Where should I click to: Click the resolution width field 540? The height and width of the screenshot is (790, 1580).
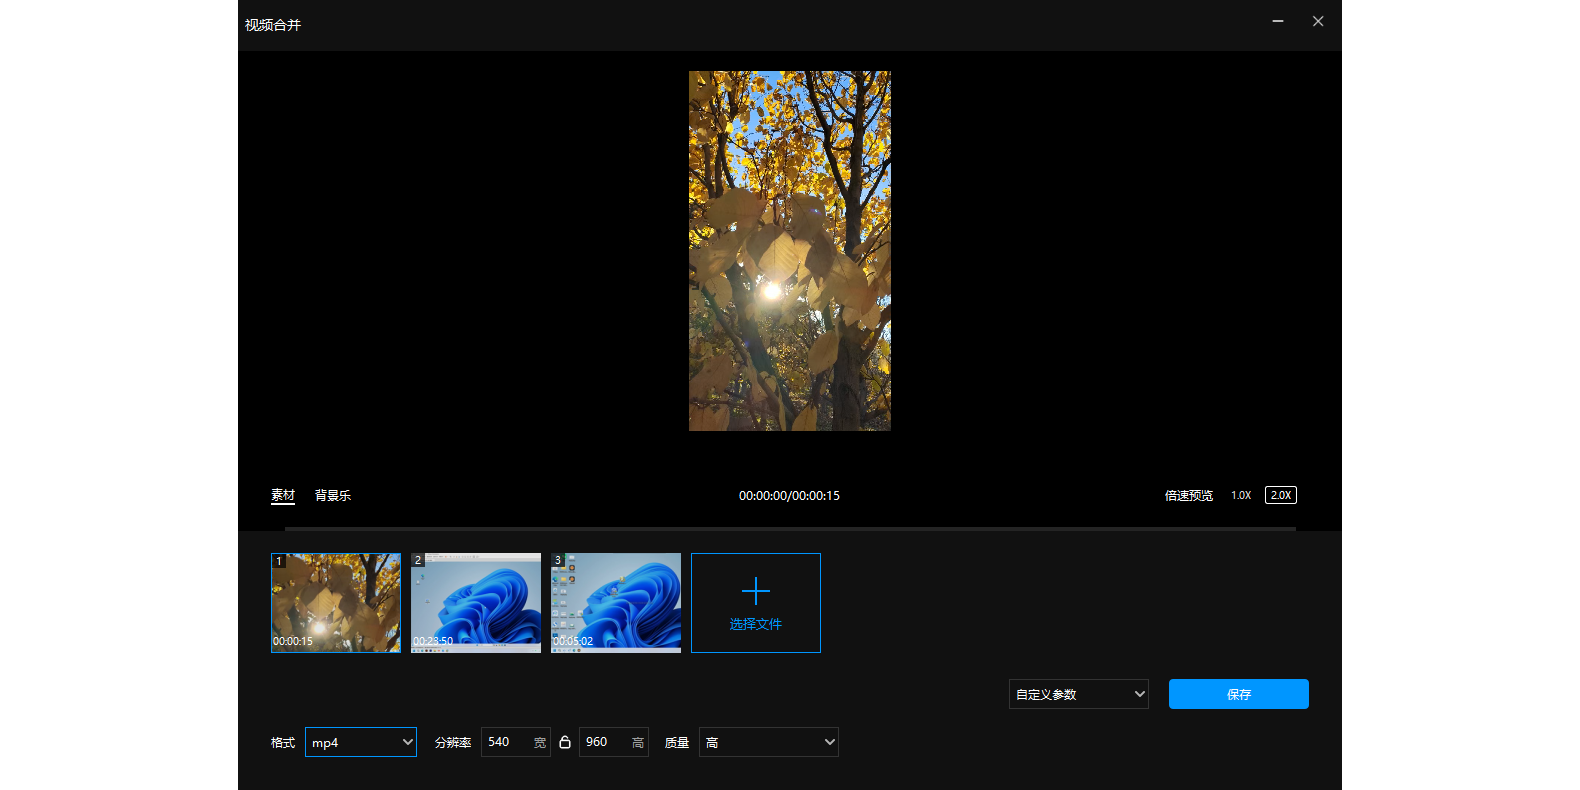pos(505,742)
